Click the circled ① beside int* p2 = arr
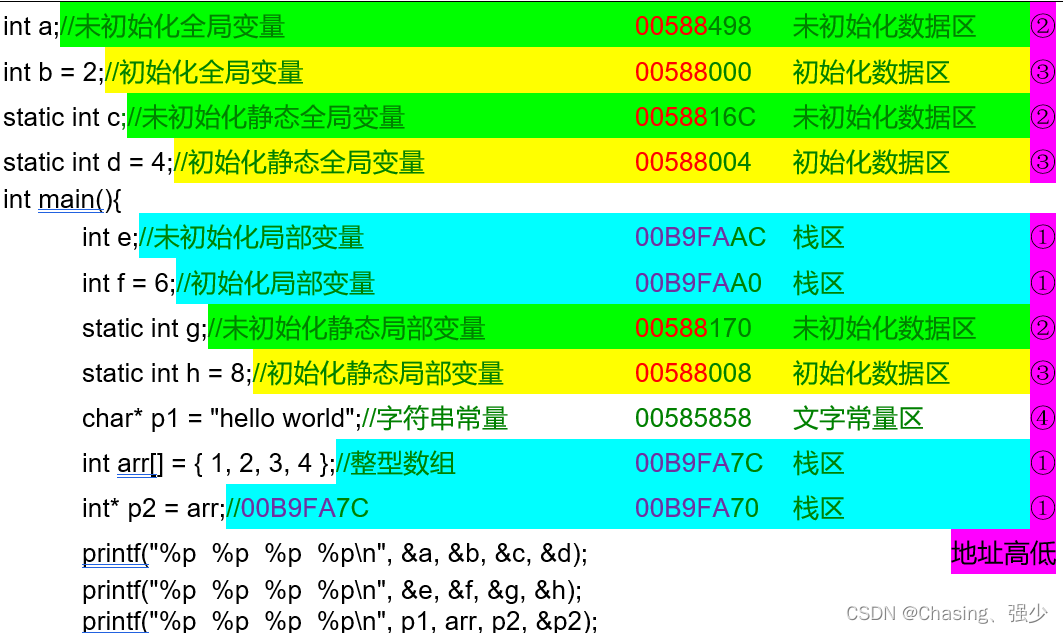 pyautogui.click(x=1044, y=508)
